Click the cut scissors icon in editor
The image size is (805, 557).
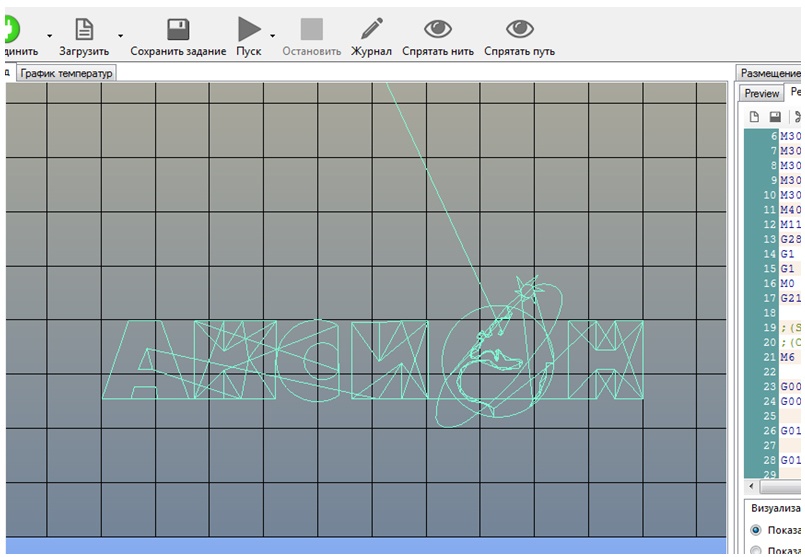click(x=797, y=117)
